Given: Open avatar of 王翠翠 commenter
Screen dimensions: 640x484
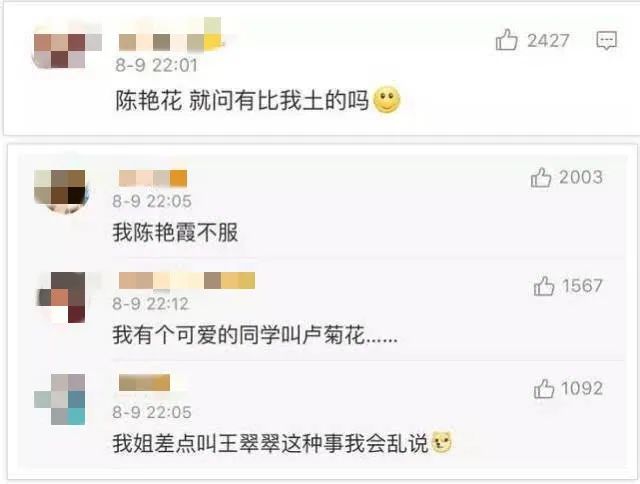Looking at the screenshot, I should 60,399.
